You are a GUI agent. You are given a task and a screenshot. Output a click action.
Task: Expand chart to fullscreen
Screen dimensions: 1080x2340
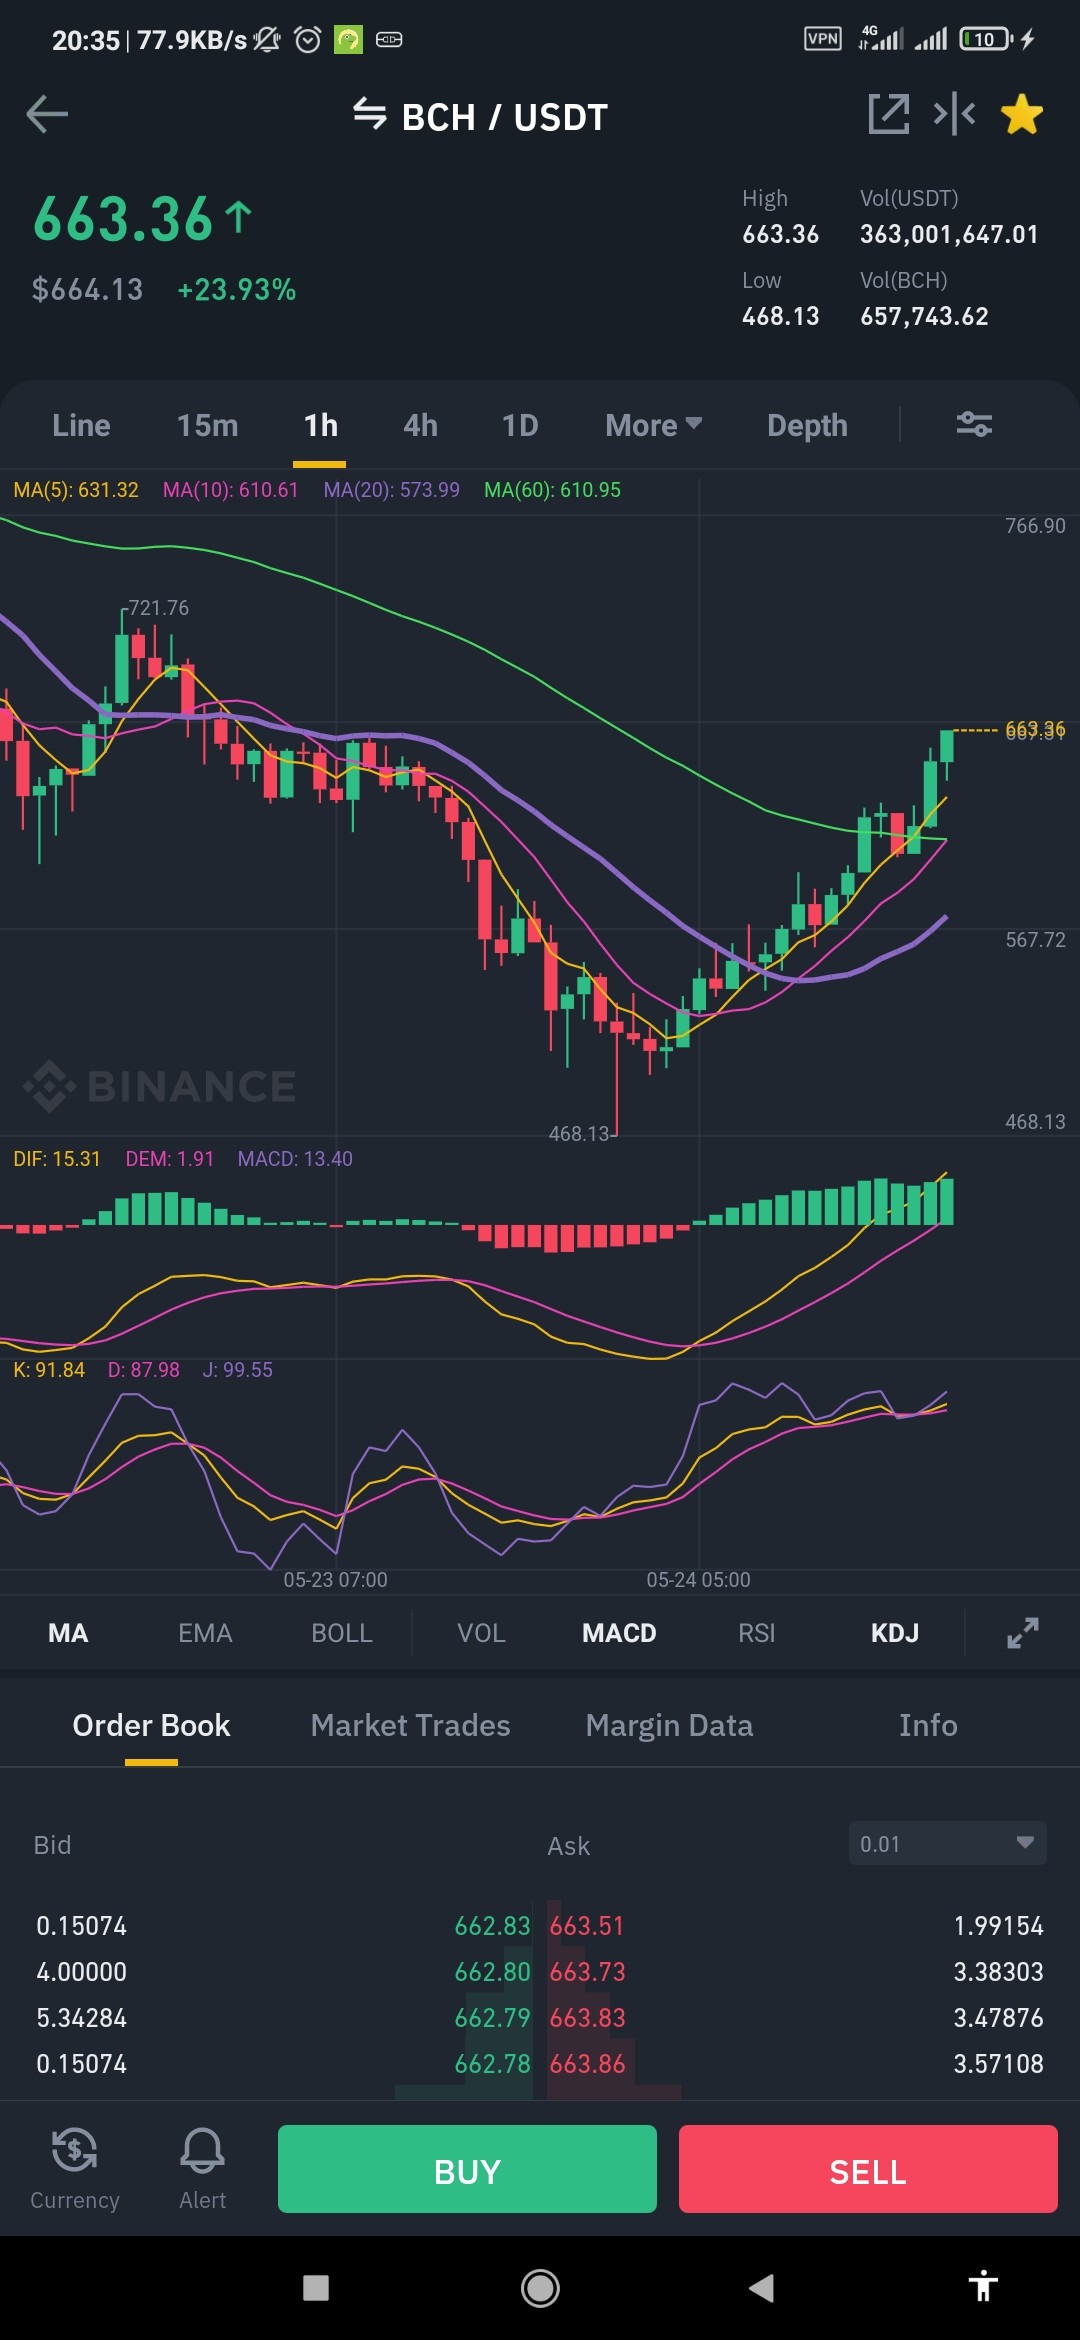coord(1022,1633)
